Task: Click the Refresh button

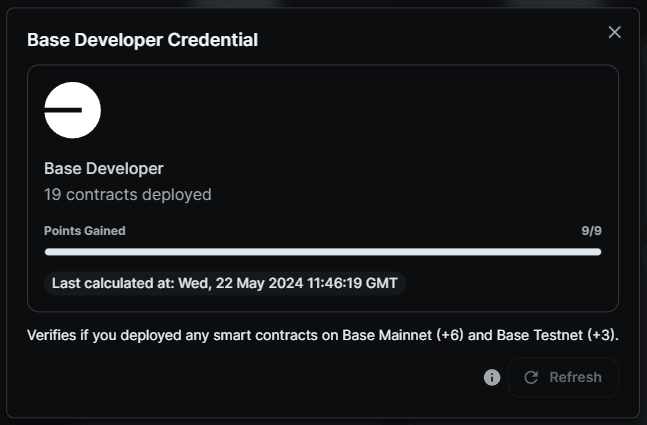Action: pyautogui.click(x=563, y=377)
